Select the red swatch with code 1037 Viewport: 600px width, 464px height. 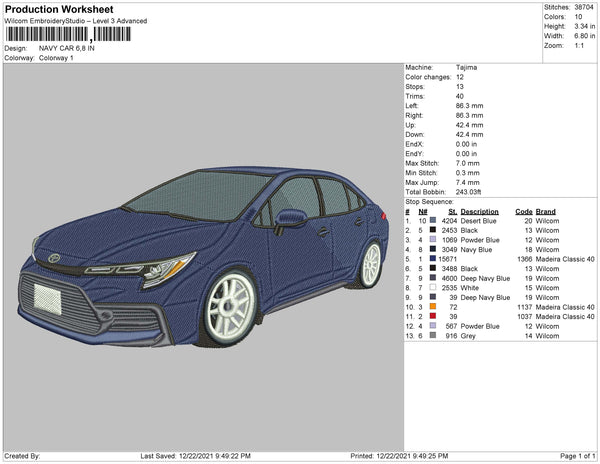(431, 316)
